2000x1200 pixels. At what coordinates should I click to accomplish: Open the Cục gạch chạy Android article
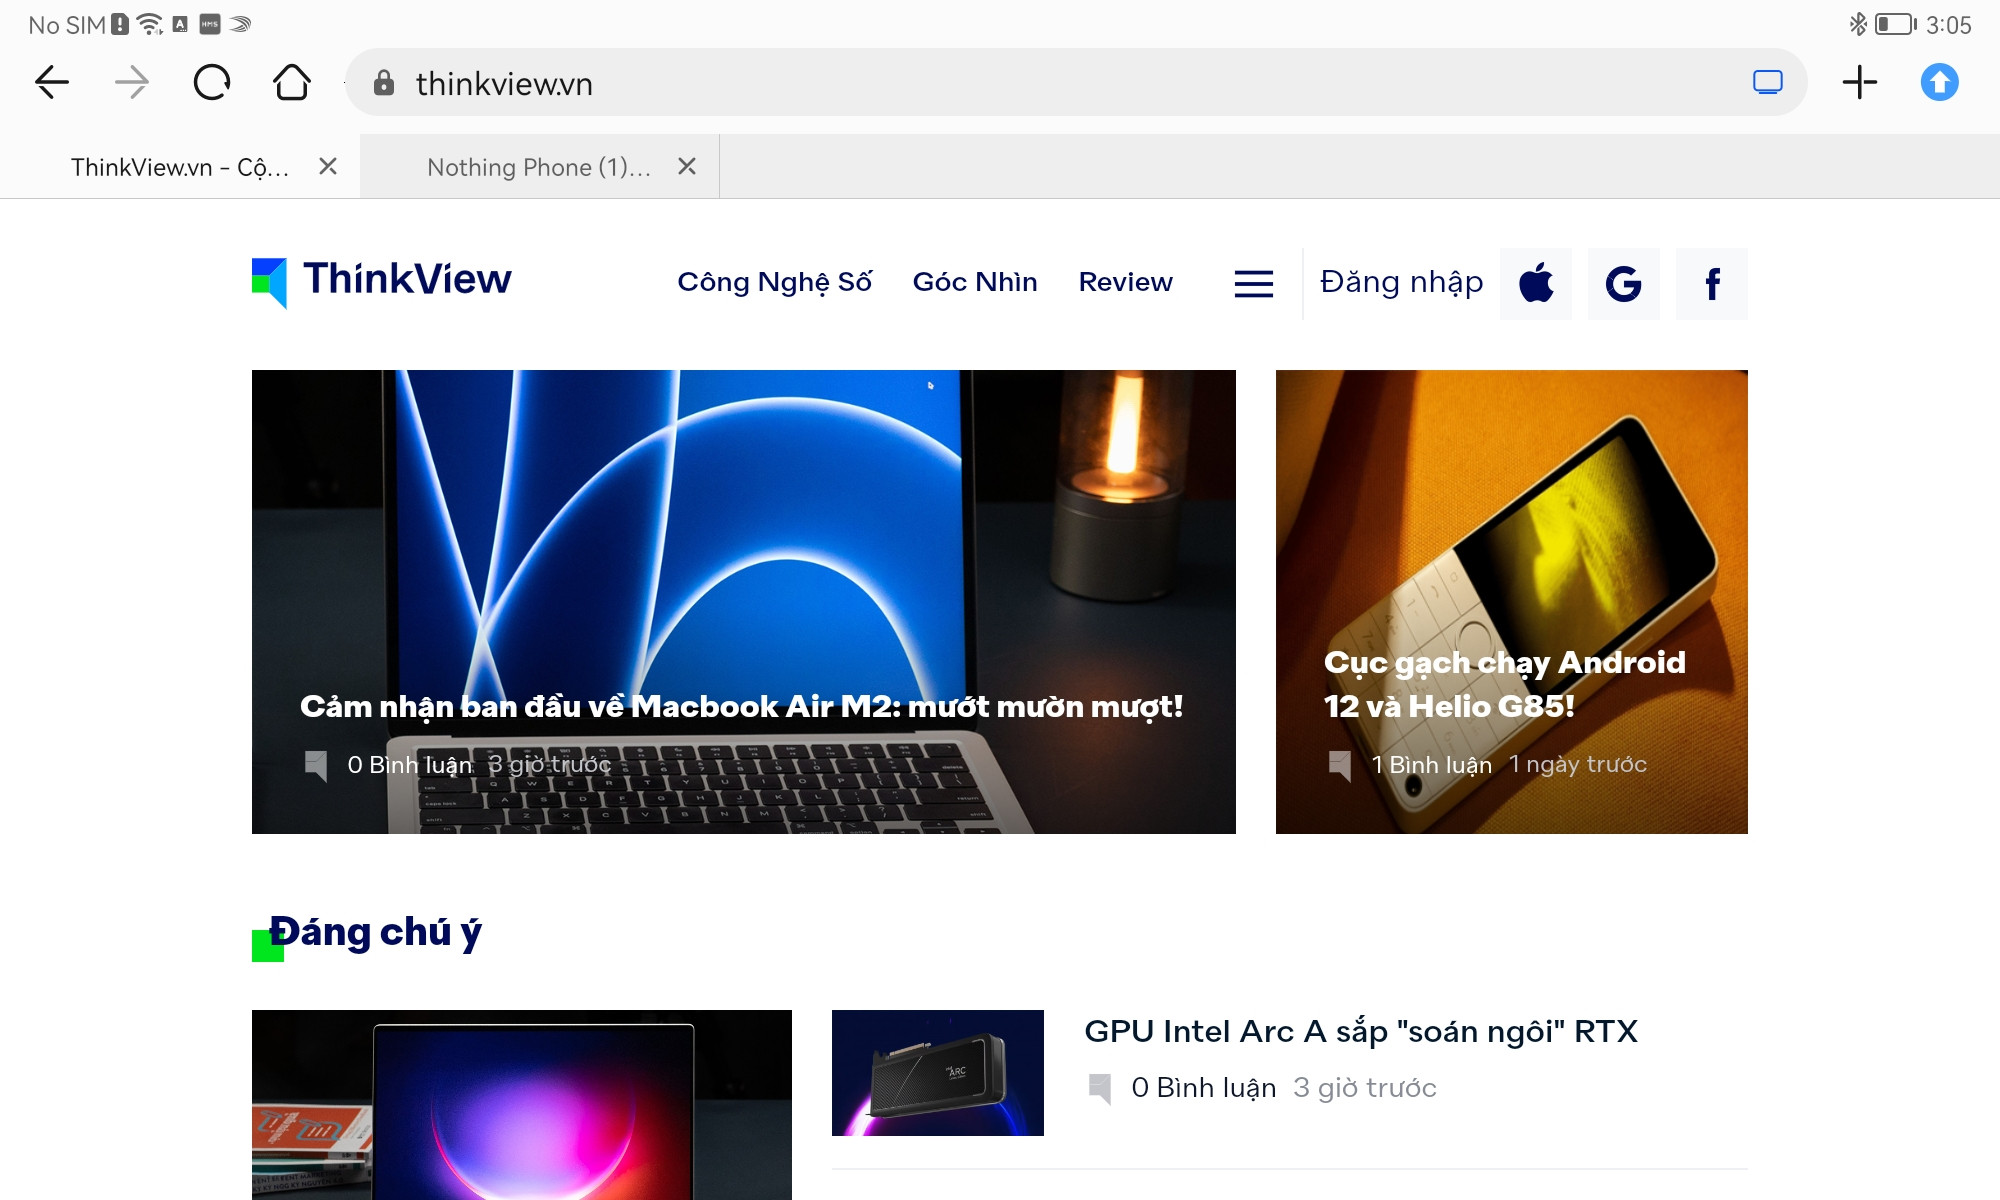pyautogui.click(x=1505, y=684)
